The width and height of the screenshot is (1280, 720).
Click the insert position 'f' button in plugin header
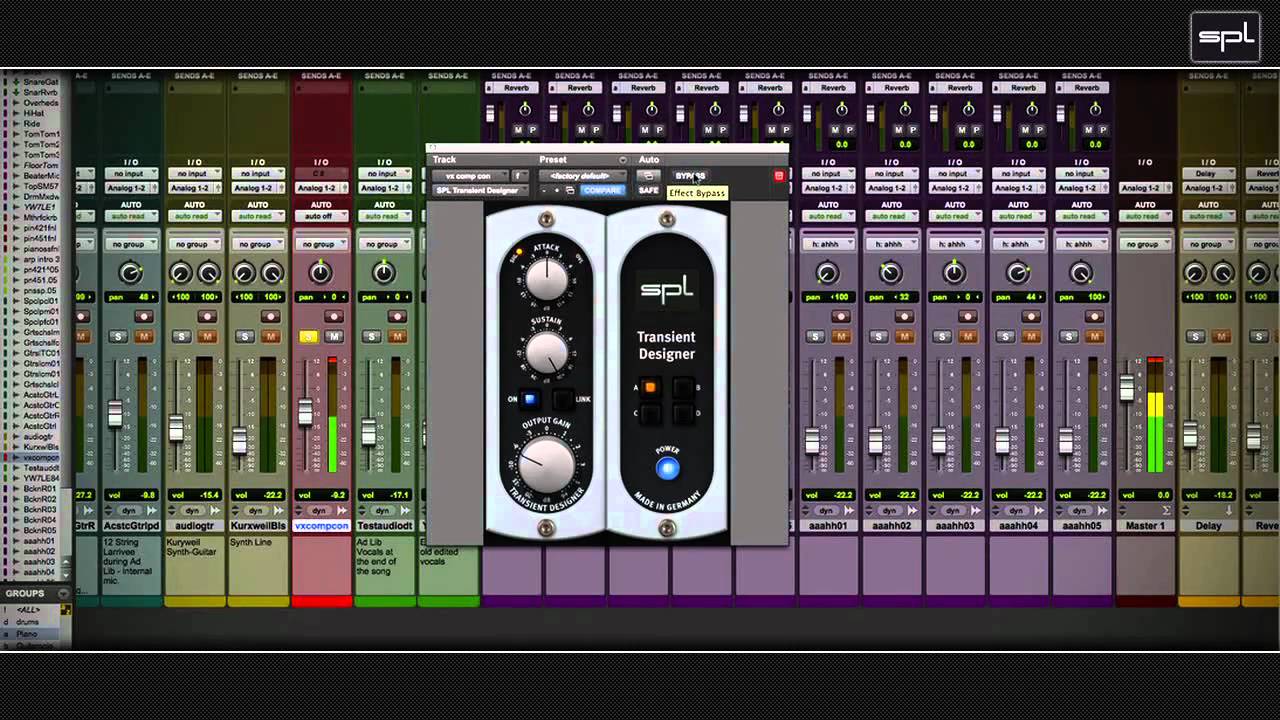(518, 176)
